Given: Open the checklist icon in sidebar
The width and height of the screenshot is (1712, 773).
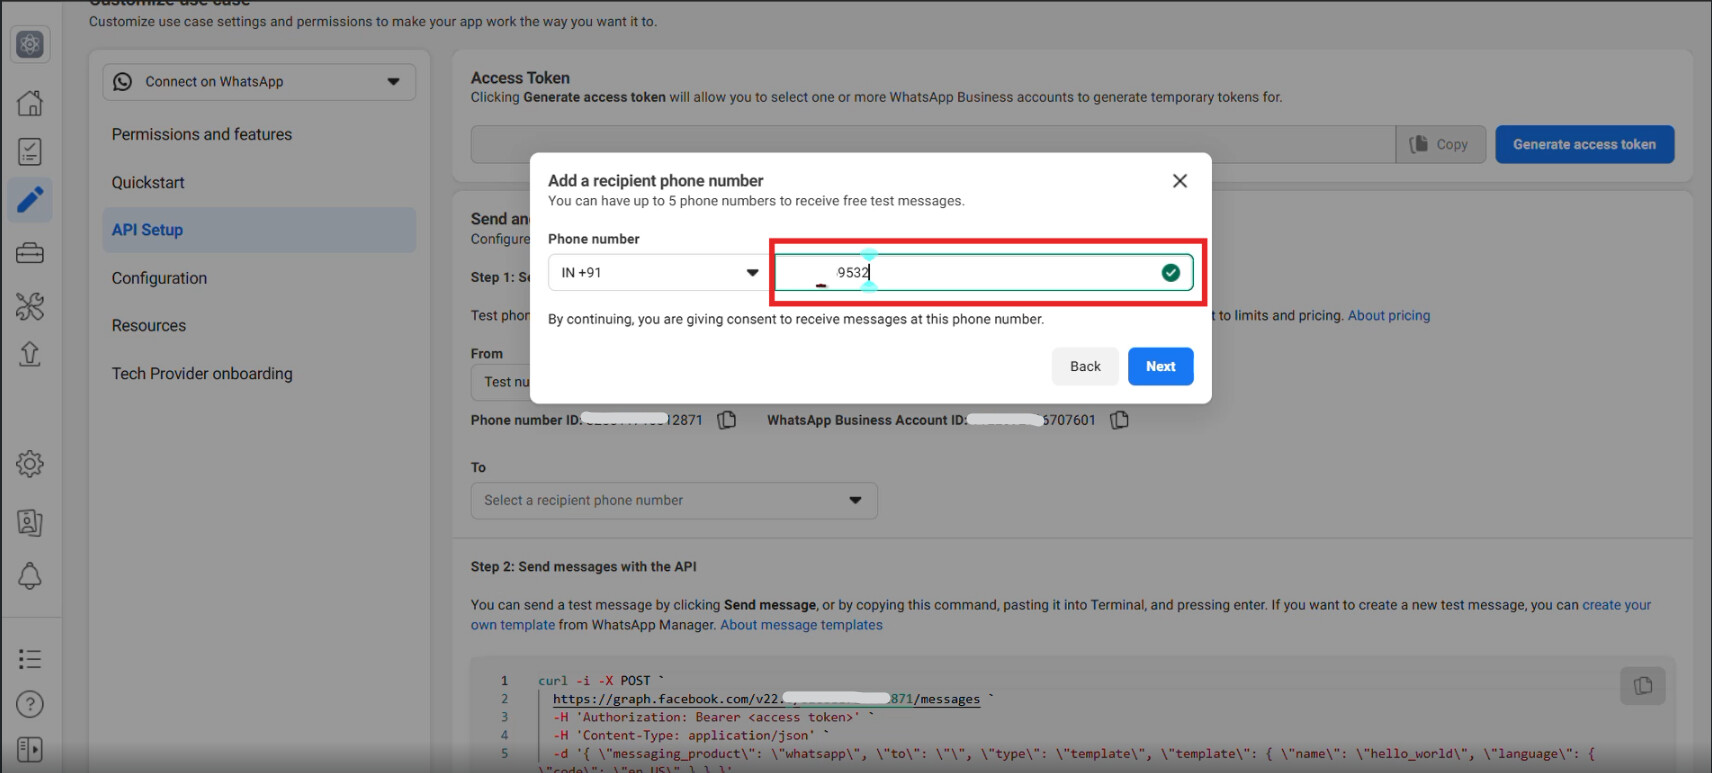Looking at the screenshot, I should (30, 152).
